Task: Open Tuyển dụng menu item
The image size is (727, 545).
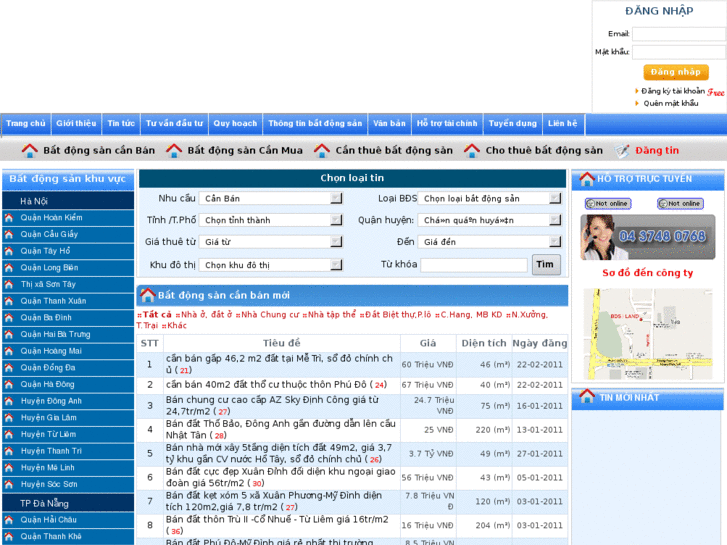Action: tap(512, 123)
